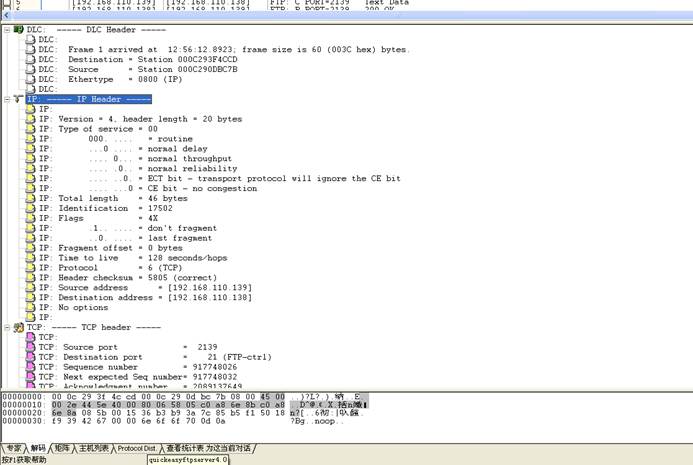Click hex dump offset 00000010 row
Image resolution: width=693 pixels, height=465 pixels.
click(185, 405)
